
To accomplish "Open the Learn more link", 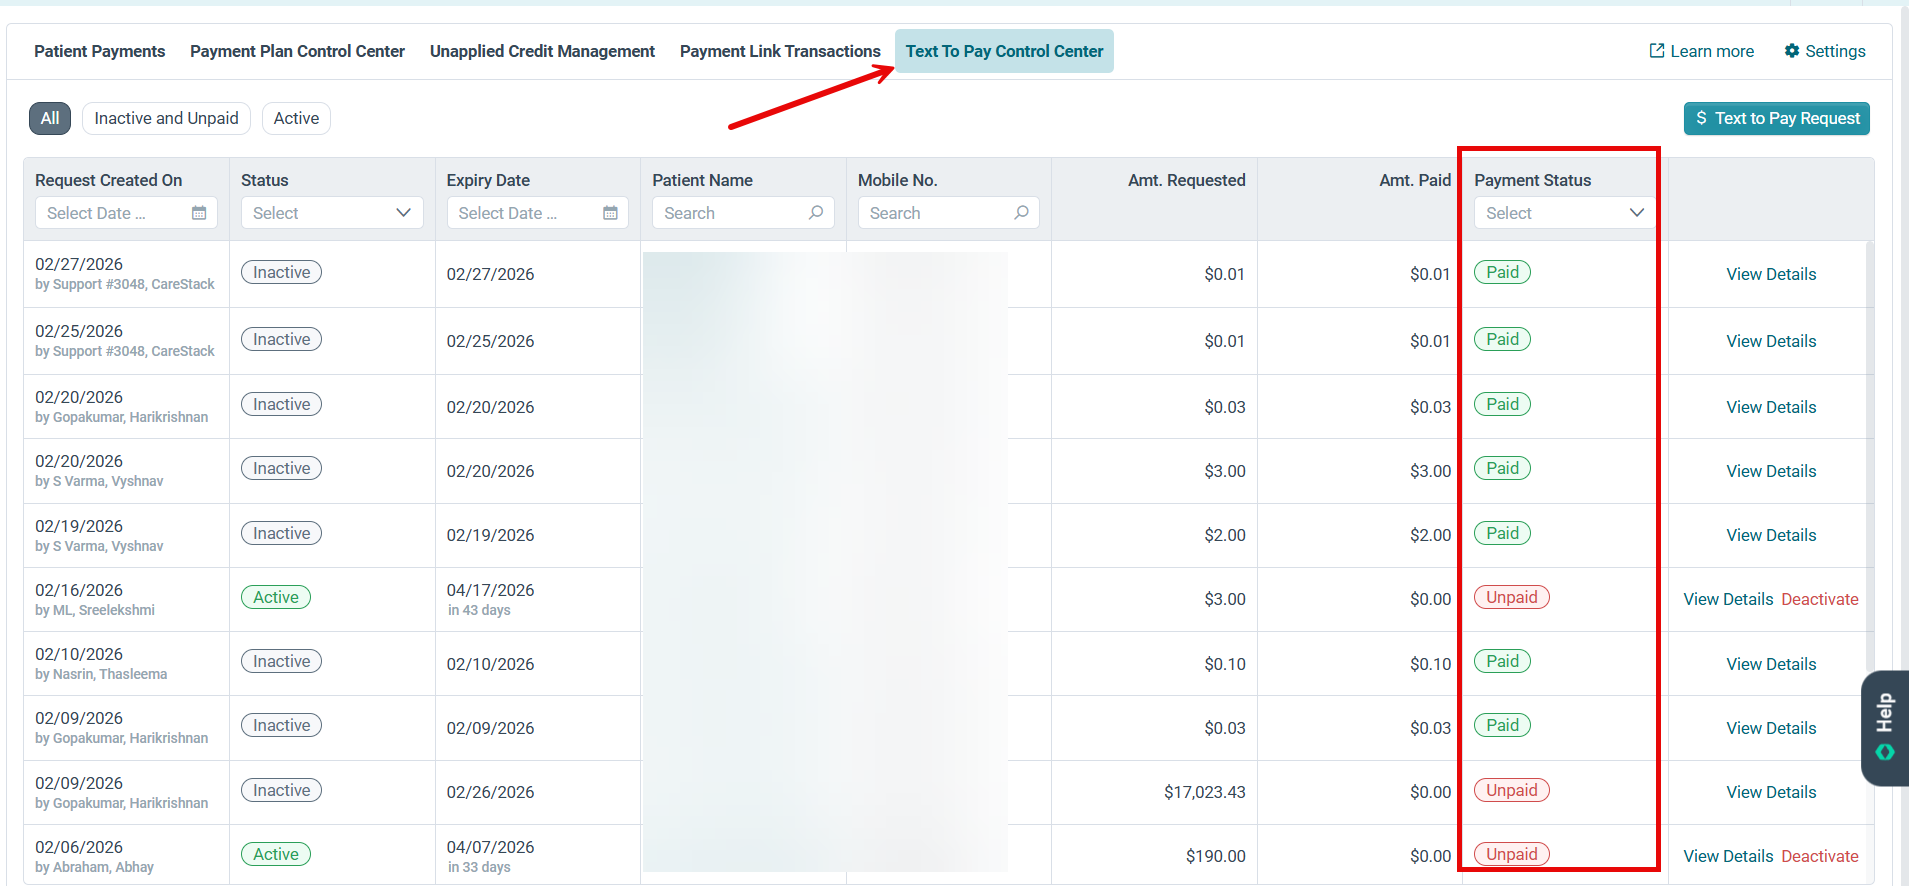I will tap(1702, 51).
